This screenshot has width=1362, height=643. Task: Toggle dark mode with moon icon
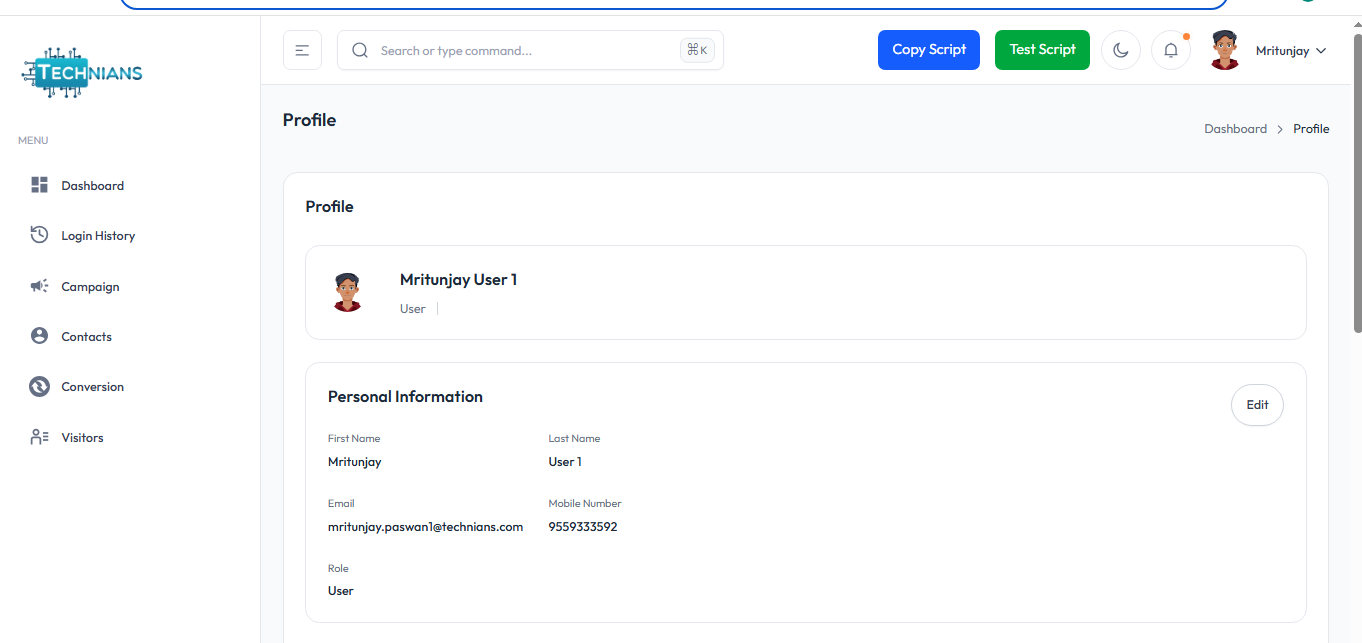pos(1121,50)
